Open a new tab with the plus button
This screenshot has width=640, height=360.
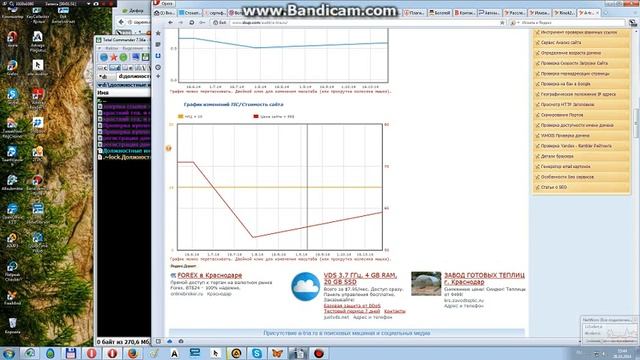(x=606, y=13)
